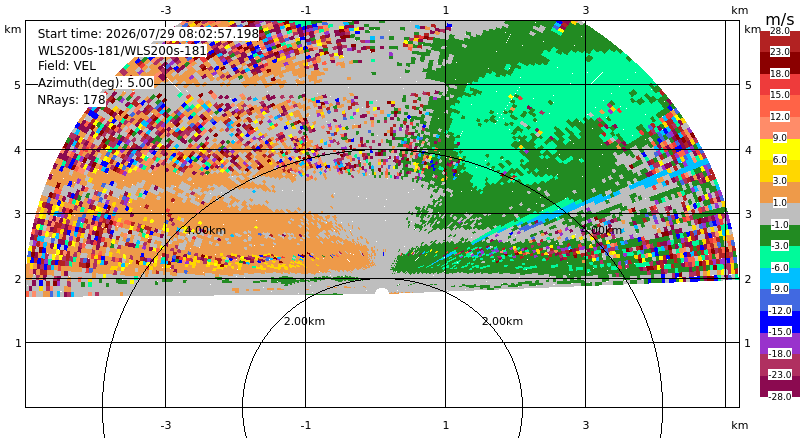Click the m/s colorbar unit title
Image resolution: width=800 pixels, height=438 pixels.
tap(780, 20)
